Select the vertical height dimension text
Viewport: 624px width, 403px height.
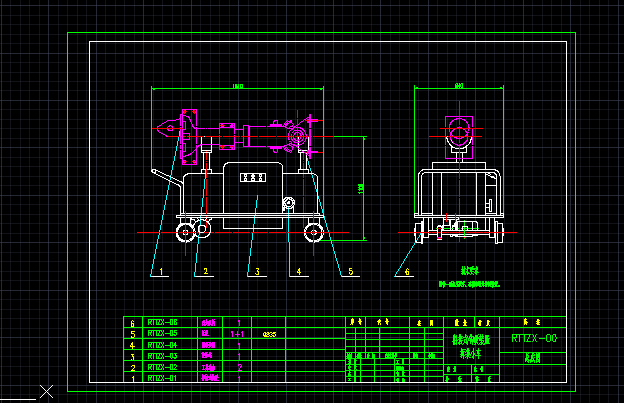[361, 189]
